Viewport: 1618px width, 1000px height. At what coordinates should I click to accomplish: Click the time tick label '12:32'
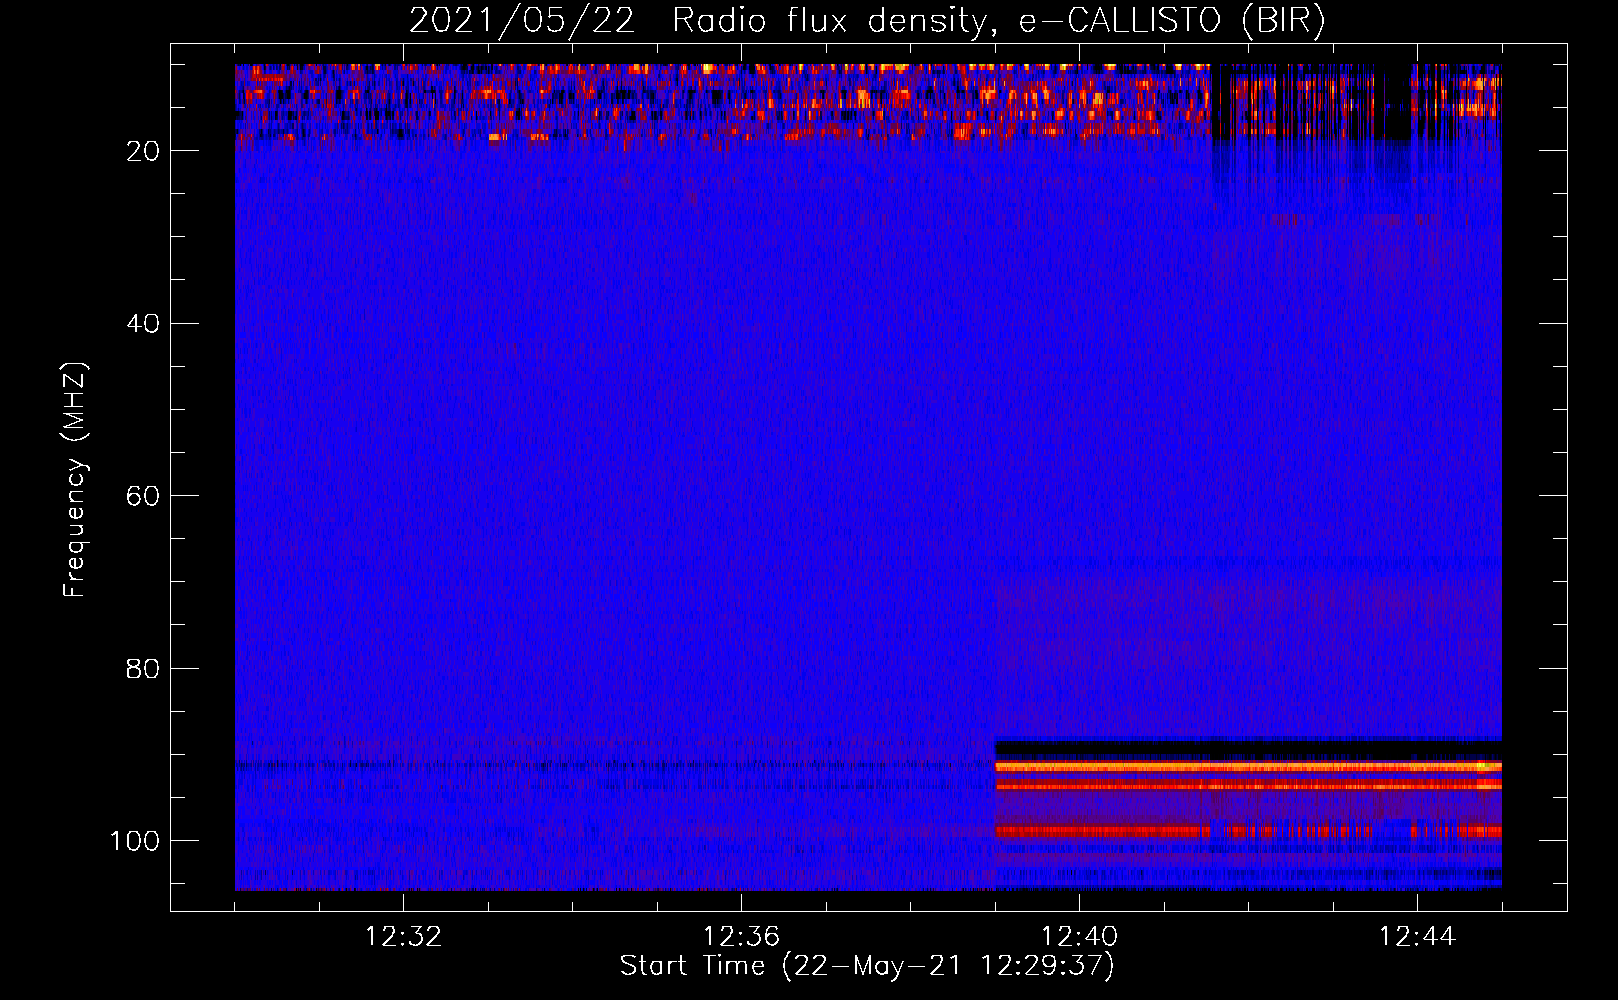(x=403, y=937)
